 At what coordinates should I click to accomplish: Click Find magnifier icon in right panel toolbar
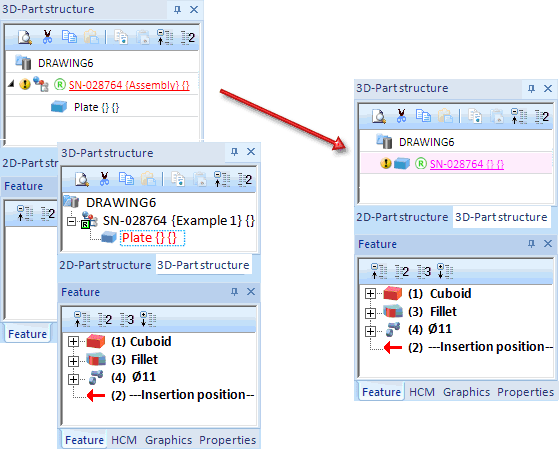click(379, 116)
